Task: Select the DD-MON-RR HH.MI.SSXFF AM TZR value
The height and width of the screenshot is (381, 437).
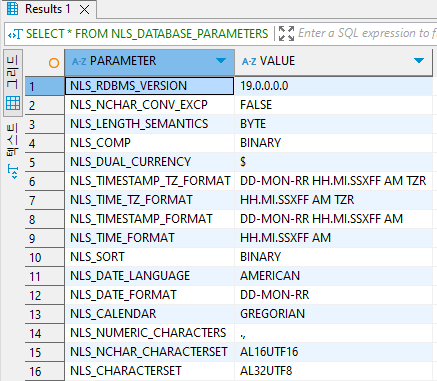Action: tap(333, 181)
